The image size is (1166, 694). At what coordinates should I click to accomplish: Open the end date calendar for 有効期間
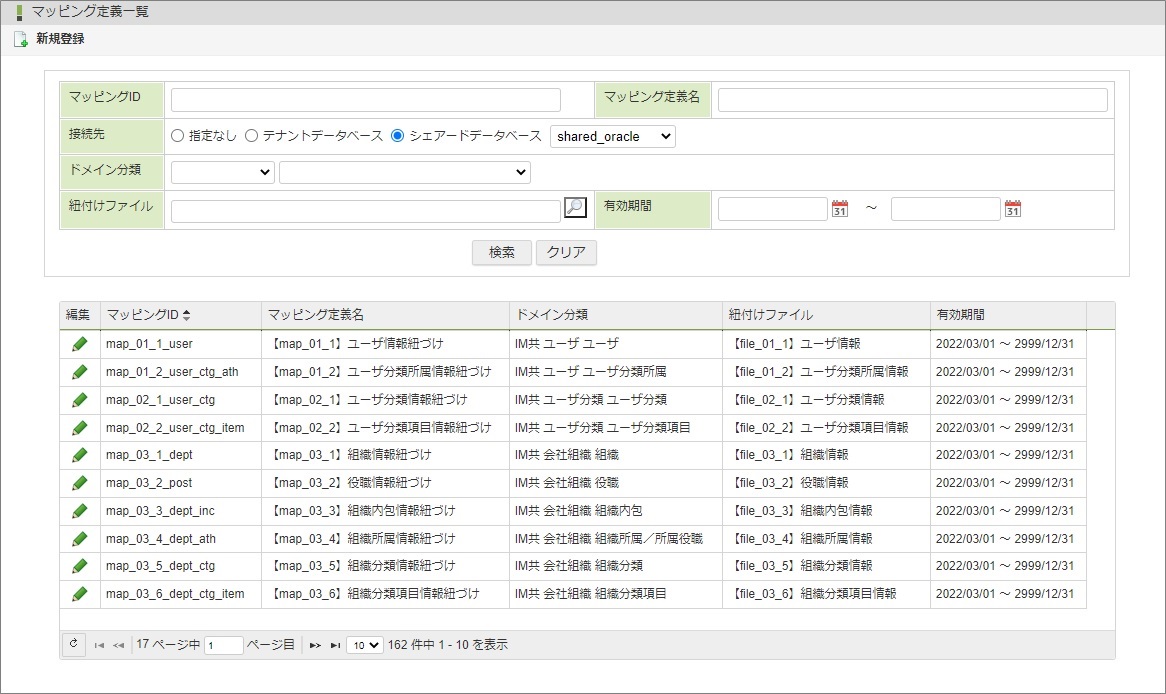1013,209
